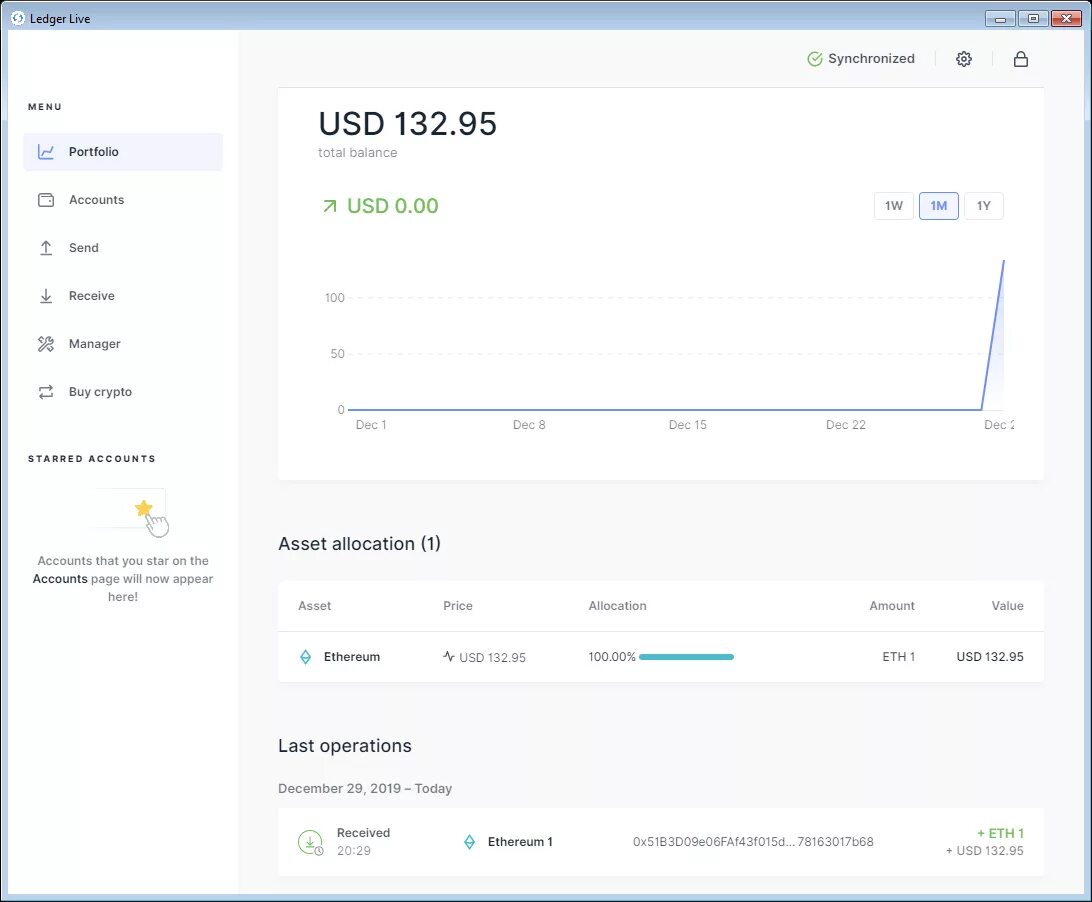Go to Accounts page
Screen dimensions: 1092x902
(123, 200)
